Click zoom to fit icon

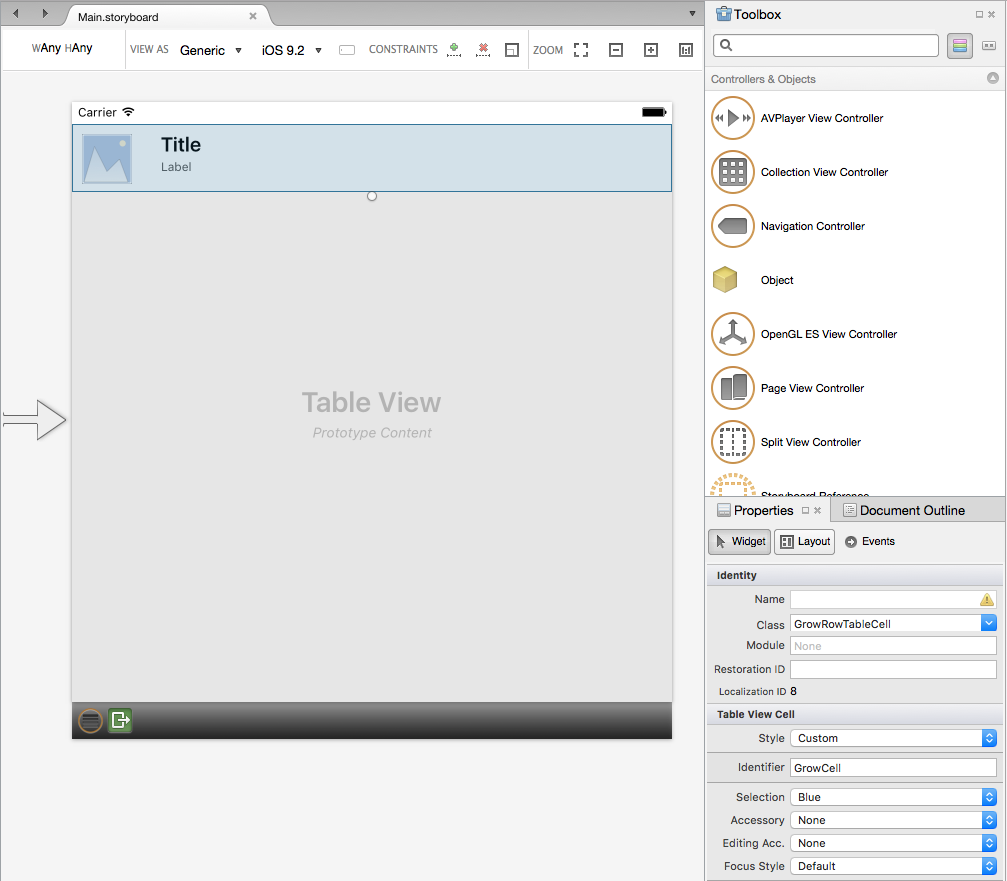coord(581,50)
